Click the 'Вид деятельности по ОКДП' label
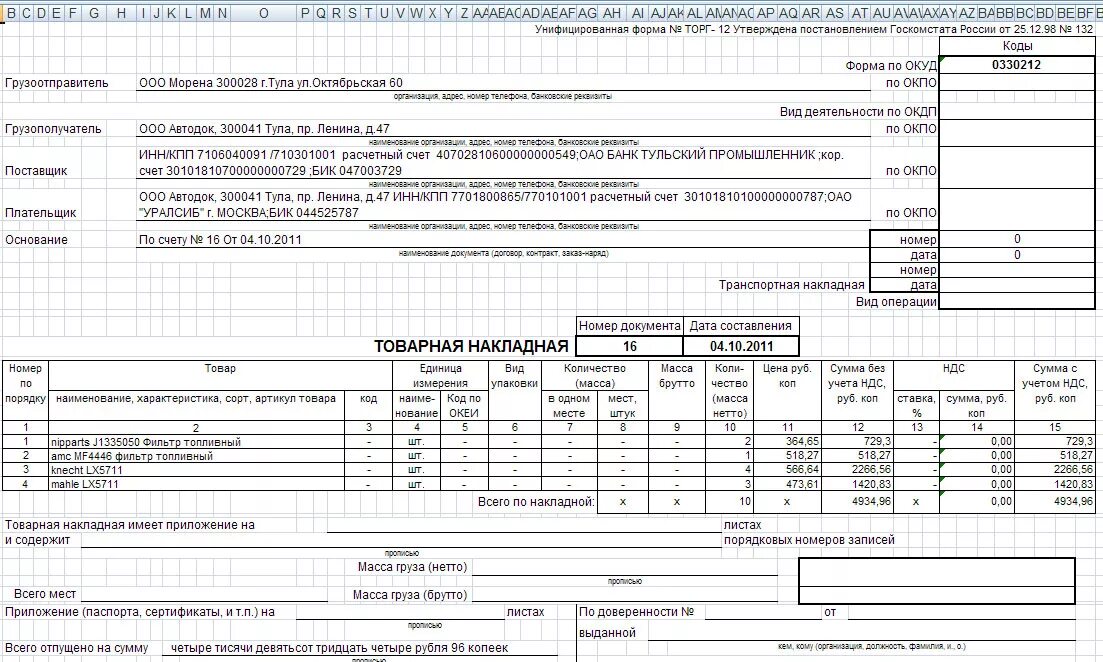 point(858,112)
